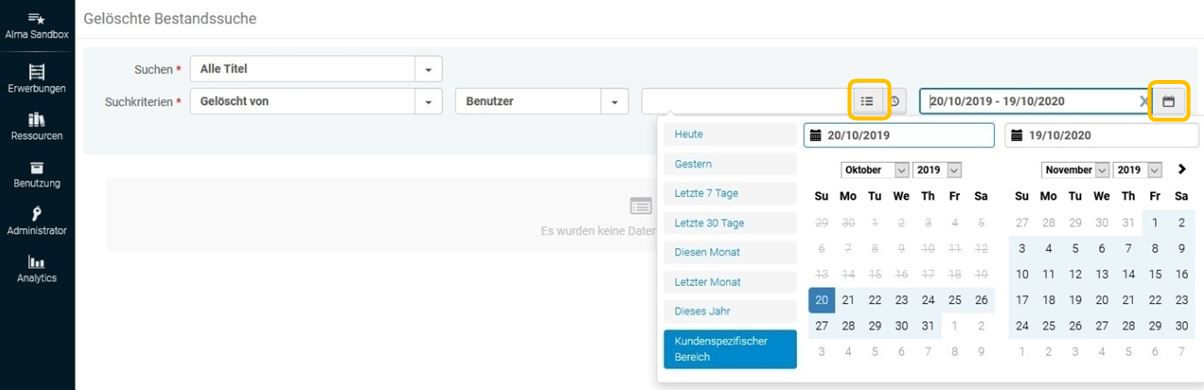The image size is (1204, 390).
Task: Select Kundenspezifischer Bereich option
Action: [x=730, y=349]
